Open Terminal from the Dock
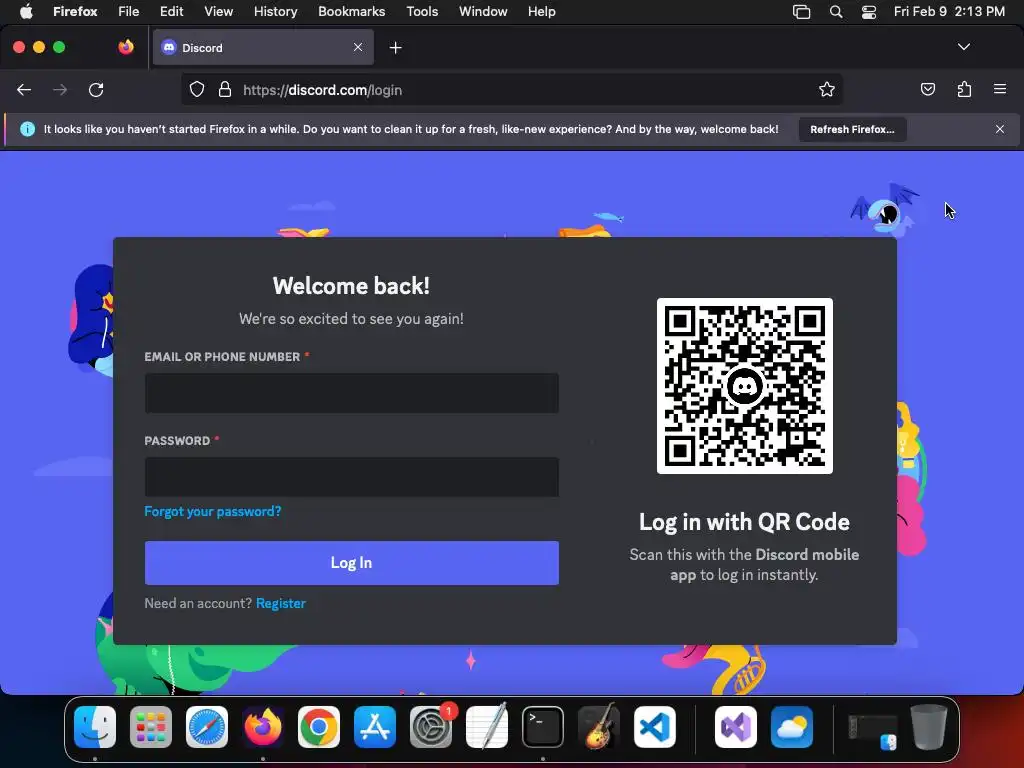The width and height of the screenshot is (1024, 768). tap(543, 727)
